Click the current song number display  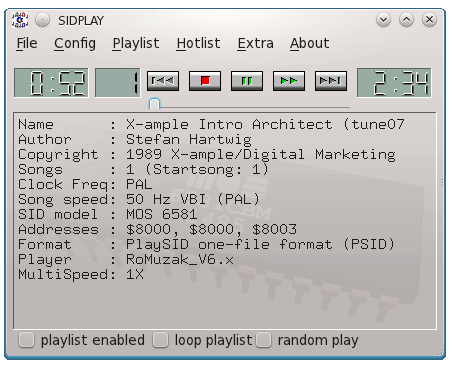[118, 83]
